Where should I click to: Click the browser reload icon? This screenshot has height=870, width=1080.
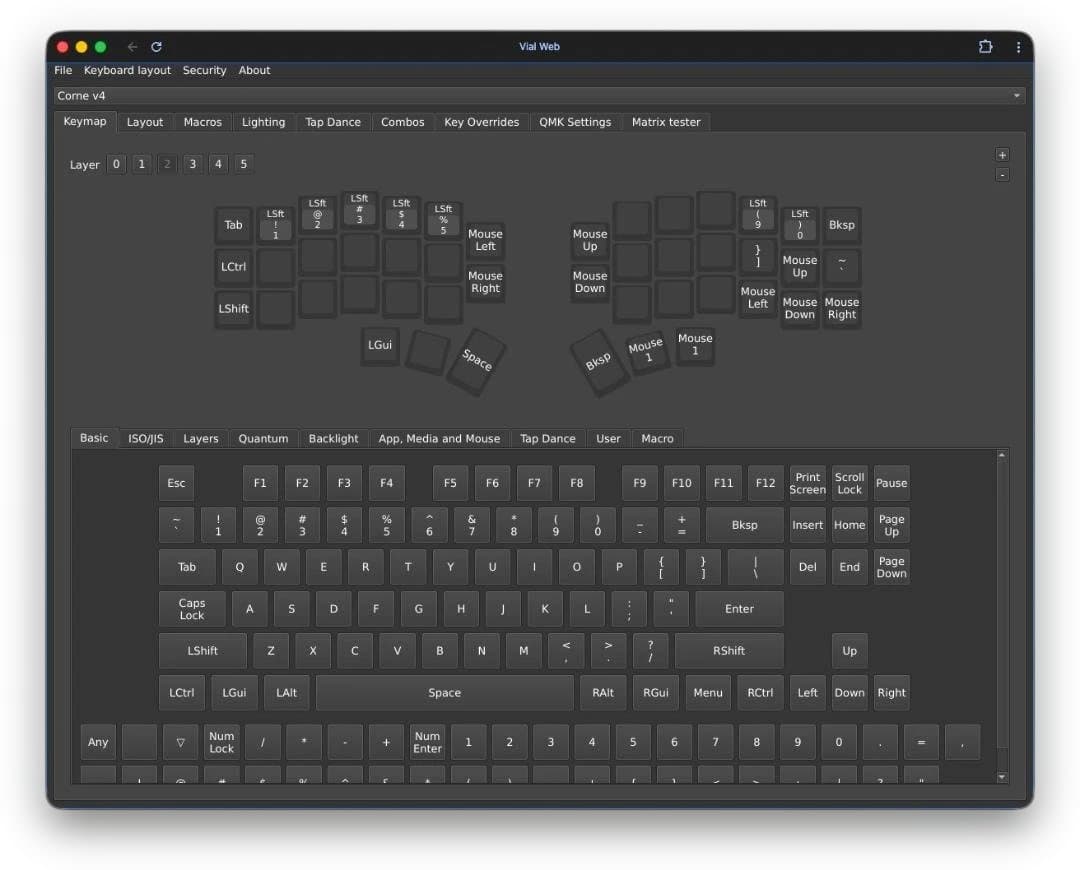(x=156, y=46)
